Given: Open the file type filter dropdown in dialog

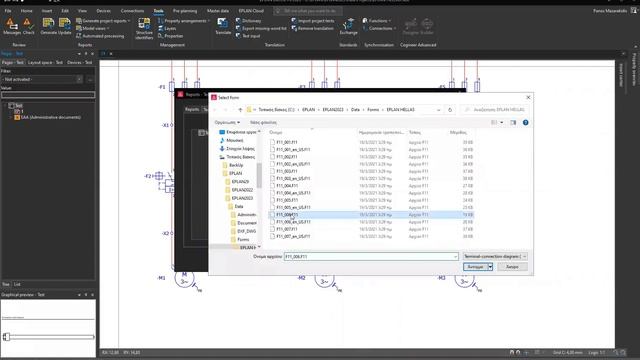Looking at the screenshot, I should pos(495,256).
